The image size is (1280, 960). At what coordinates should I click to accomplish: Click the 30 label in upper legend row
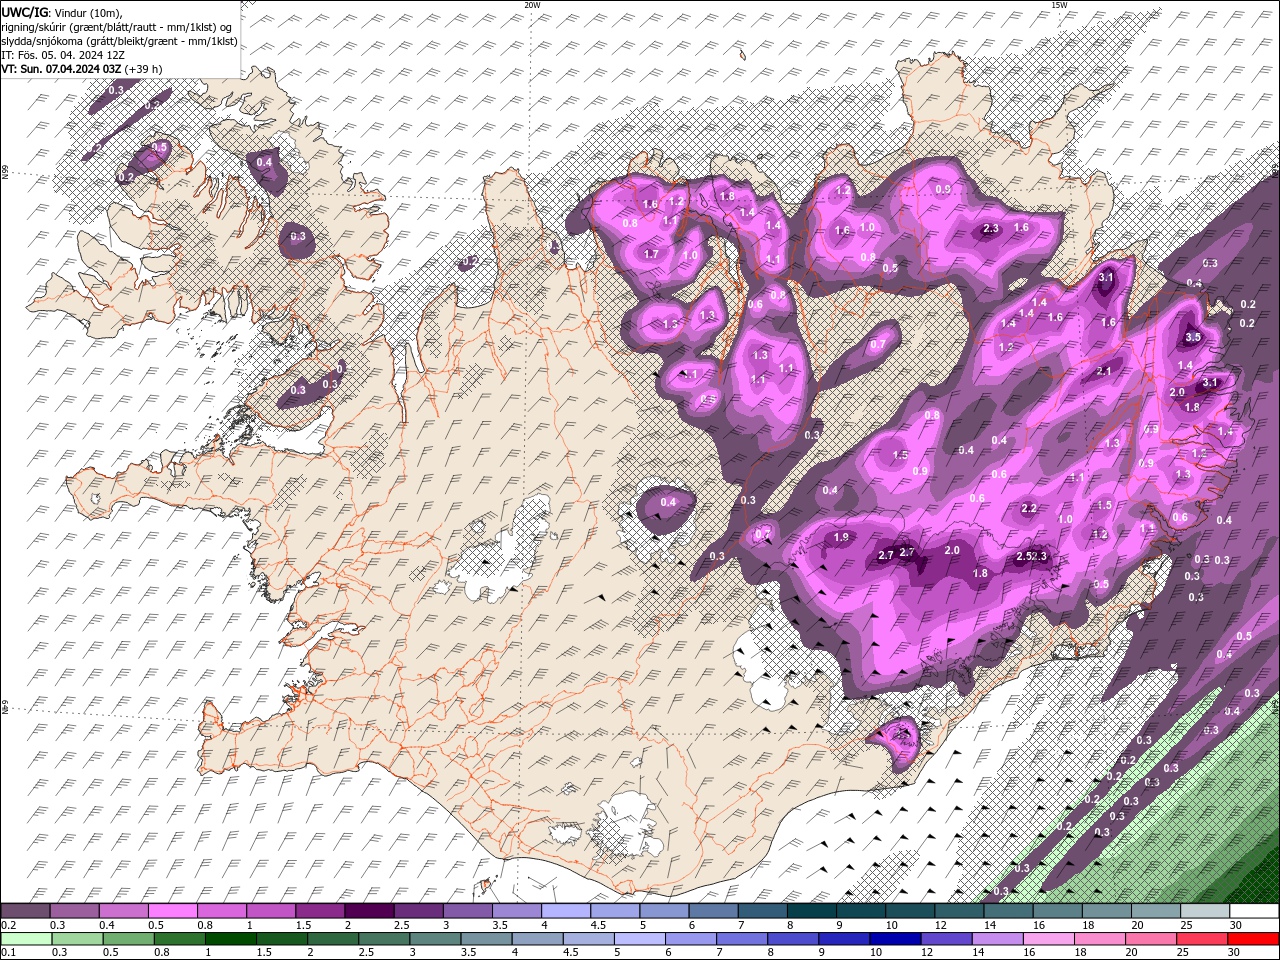click(x=1236, y=925)
